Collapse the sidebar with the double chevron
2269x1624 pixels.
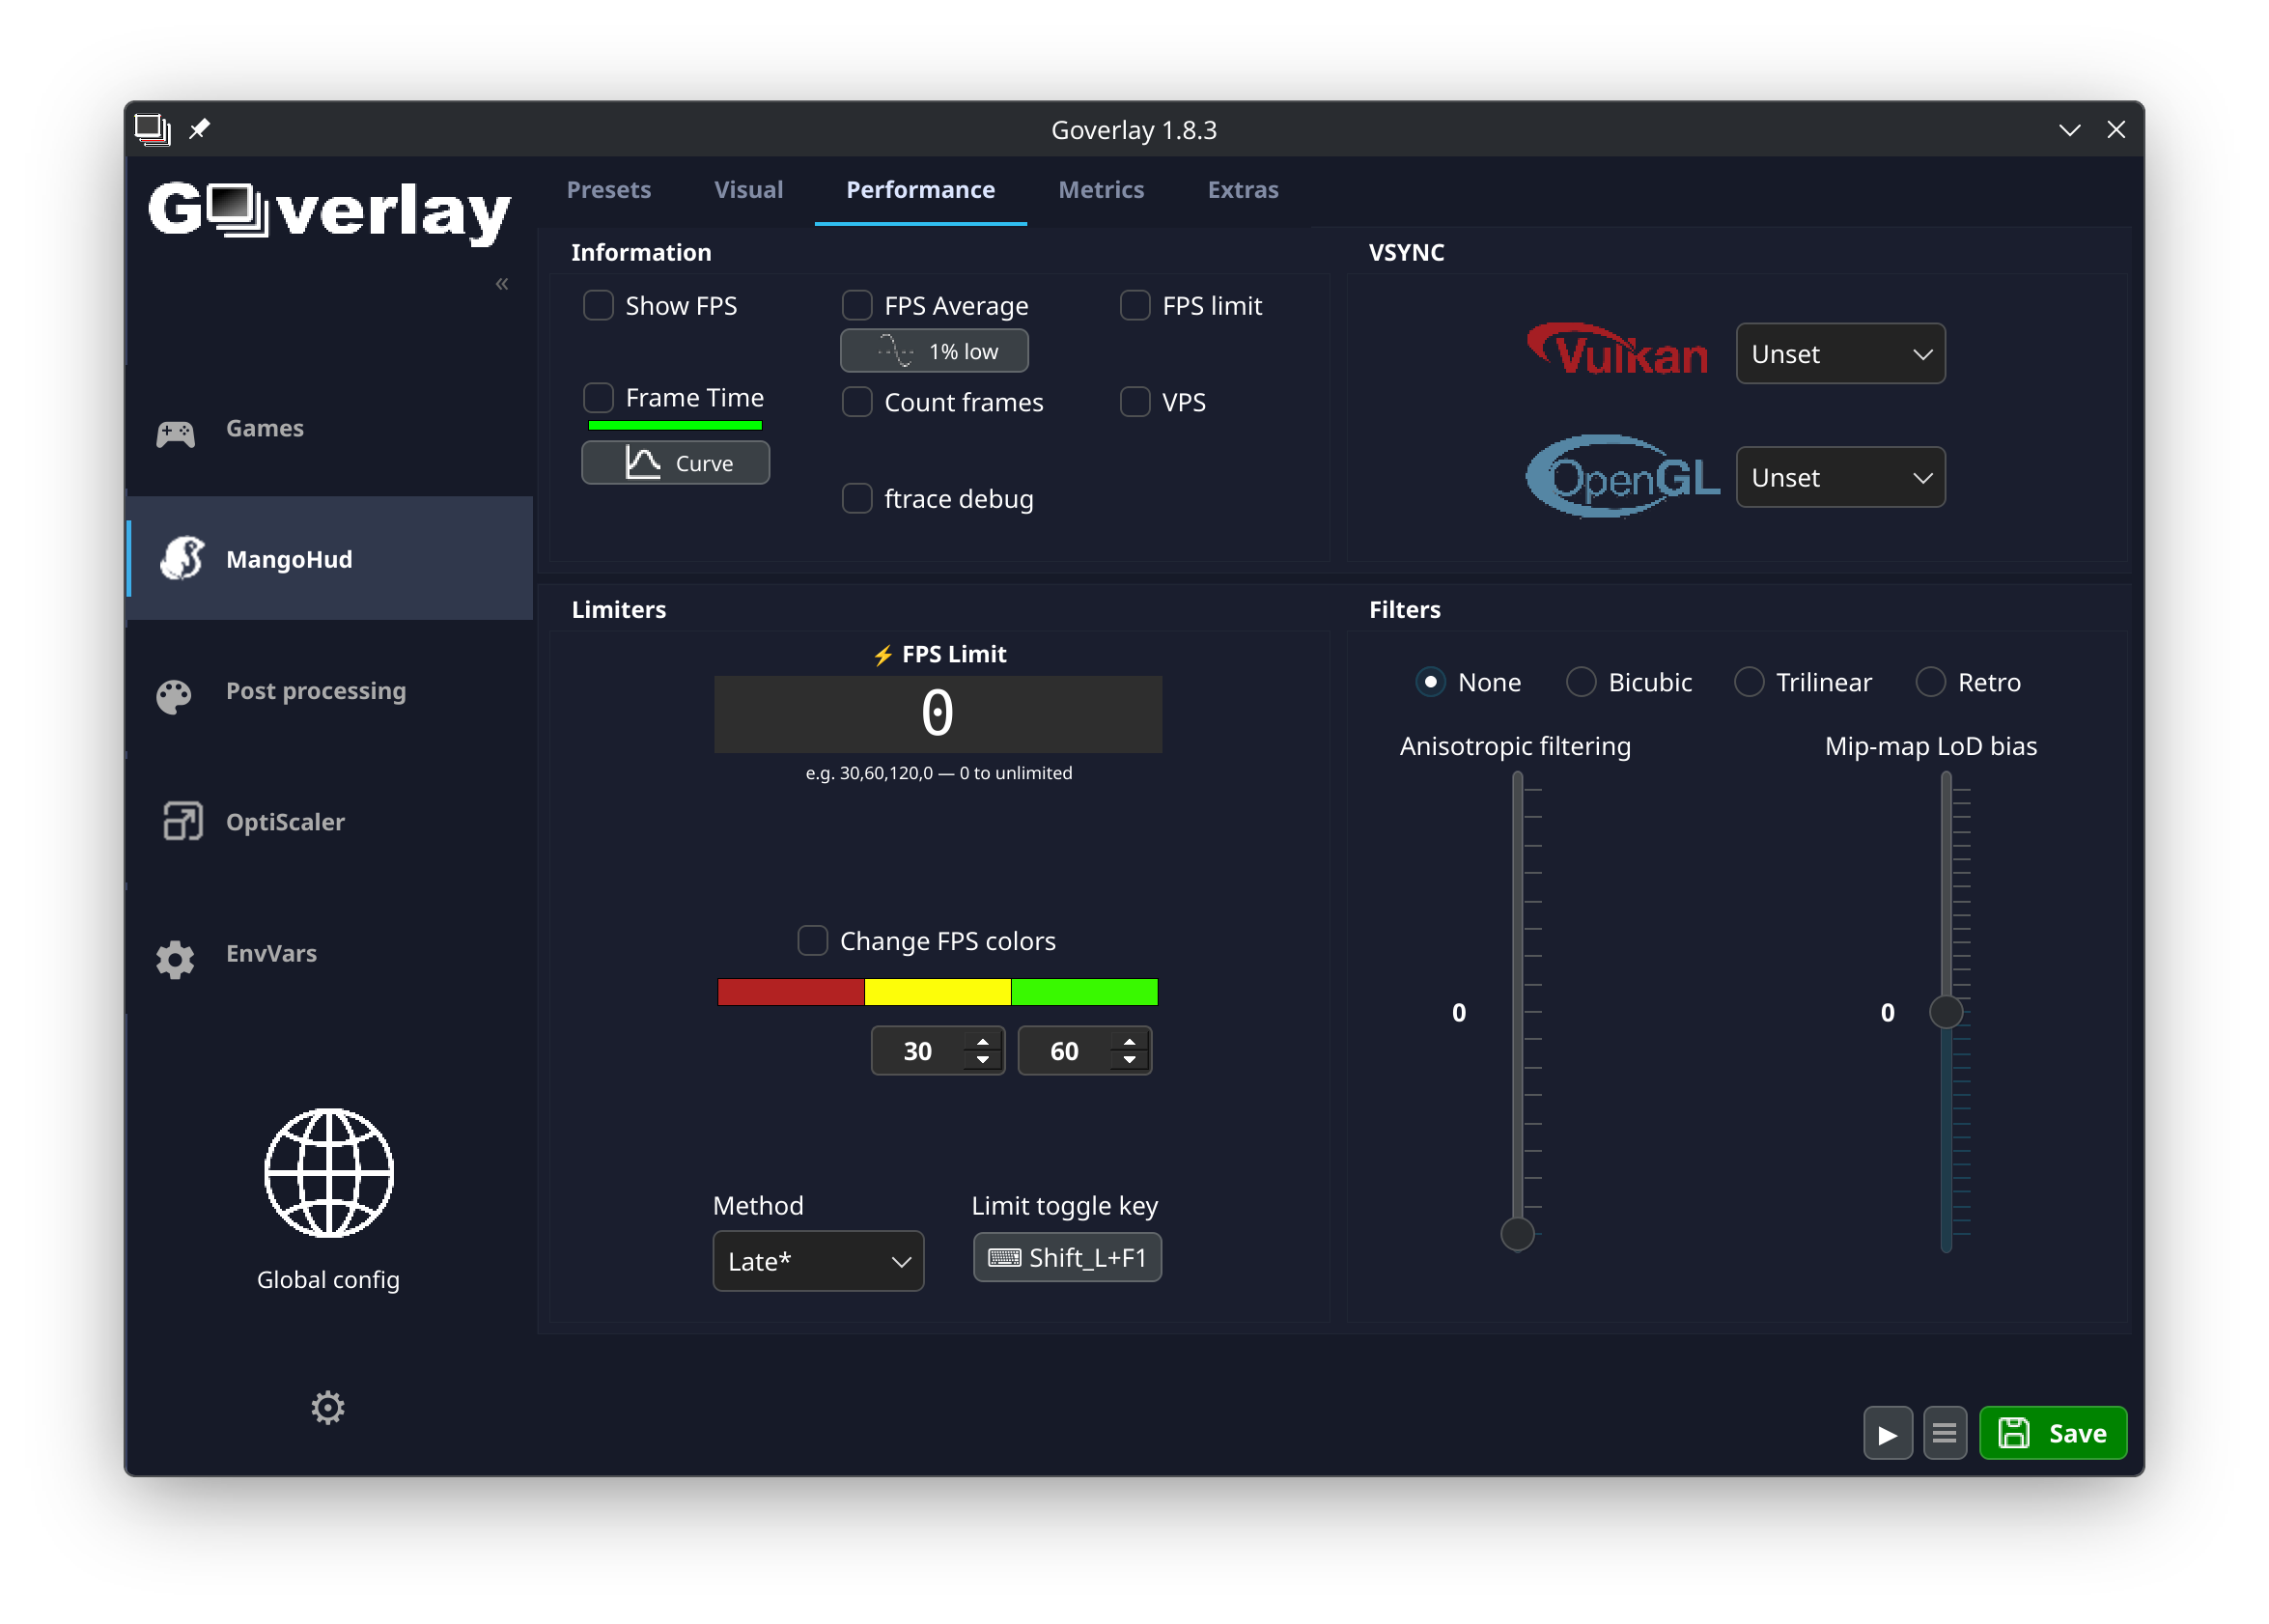pyautogui.click(x=502, y=283)
